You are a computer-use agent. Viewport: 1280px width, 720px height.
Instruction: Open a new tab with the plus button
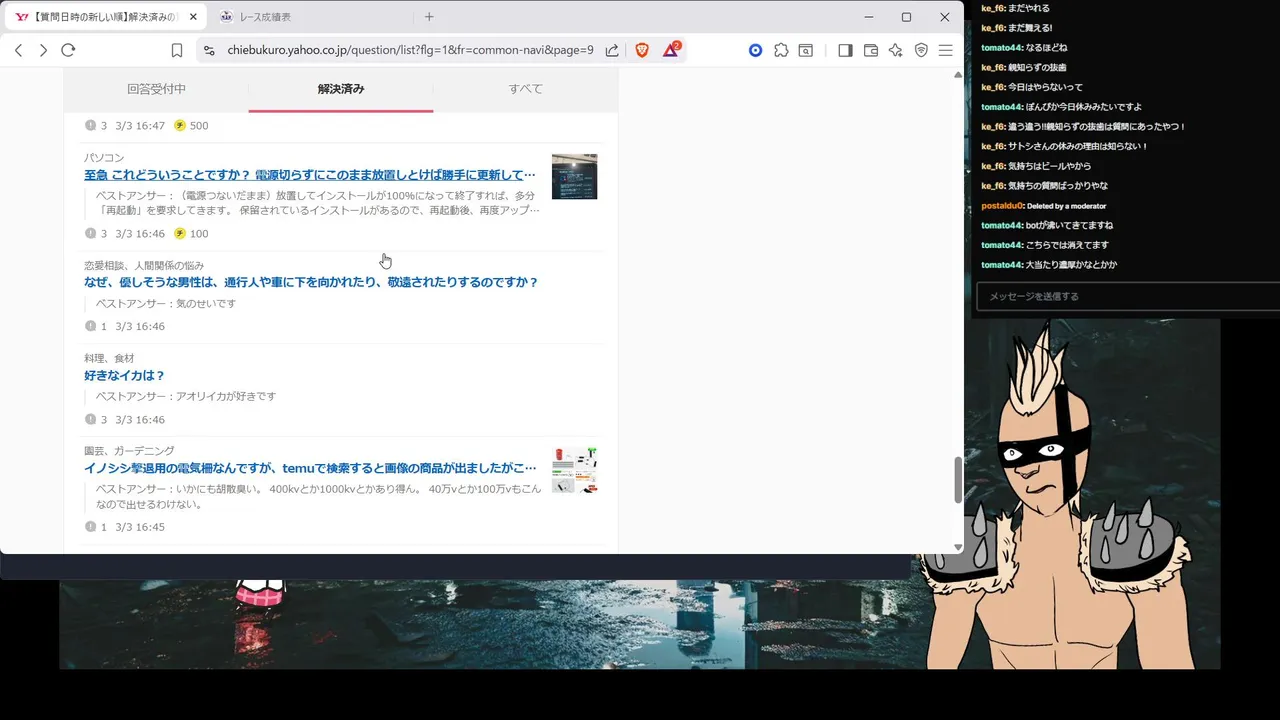(x=429, y=17)
